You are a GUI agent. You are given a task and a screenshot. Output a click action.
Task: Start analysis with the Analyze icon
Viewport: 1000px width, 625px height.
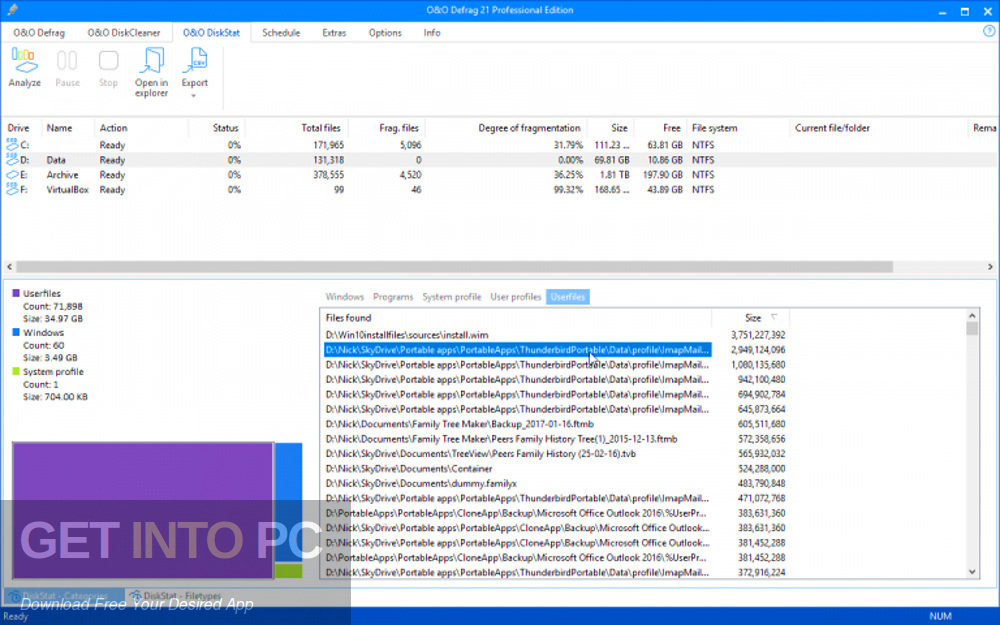[24, 61]
